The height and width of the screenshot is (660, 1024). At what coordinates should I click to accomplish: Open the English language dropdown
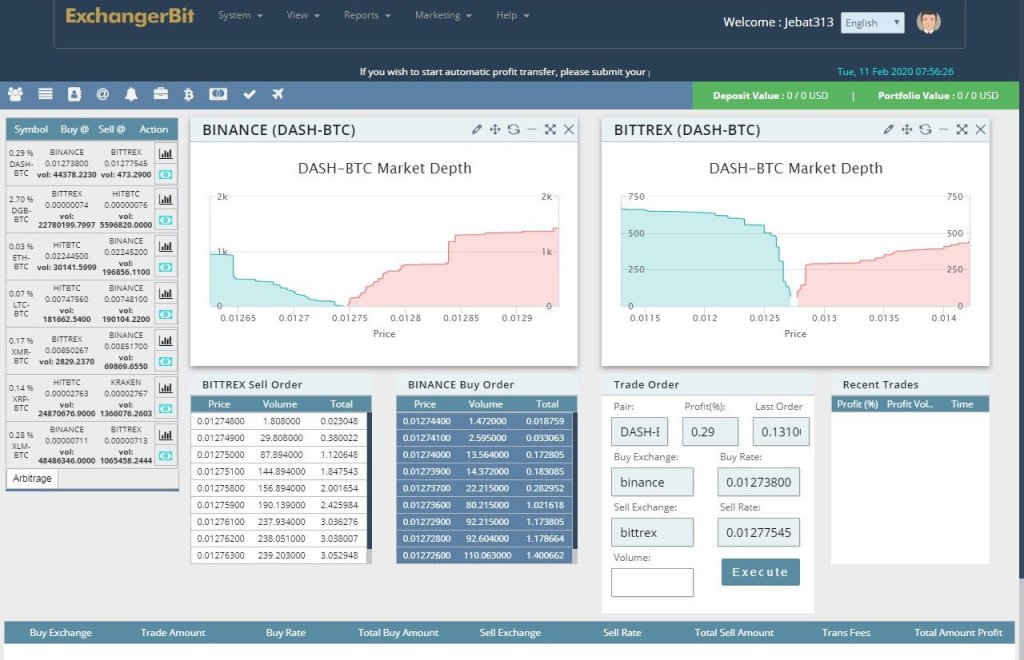(872, 23)
